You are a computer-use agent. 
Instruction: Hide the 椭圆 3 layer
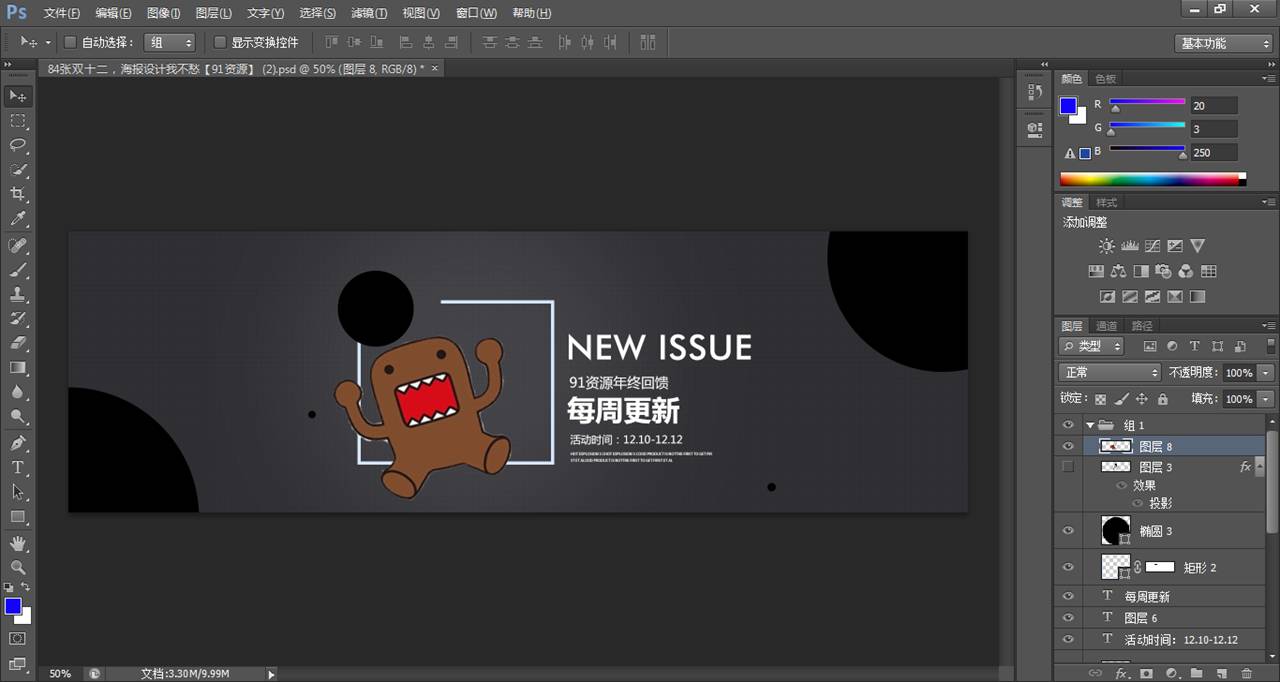1068,531
